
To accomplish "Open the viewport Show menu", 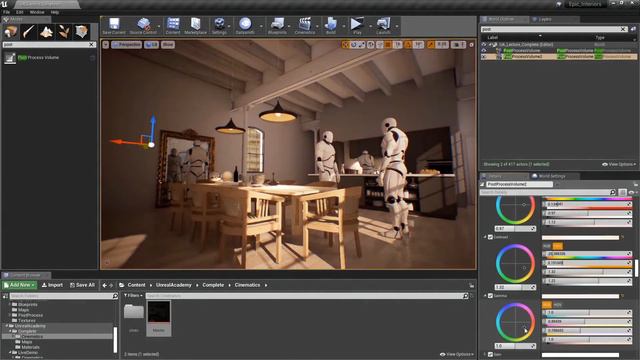I will 168,44.
